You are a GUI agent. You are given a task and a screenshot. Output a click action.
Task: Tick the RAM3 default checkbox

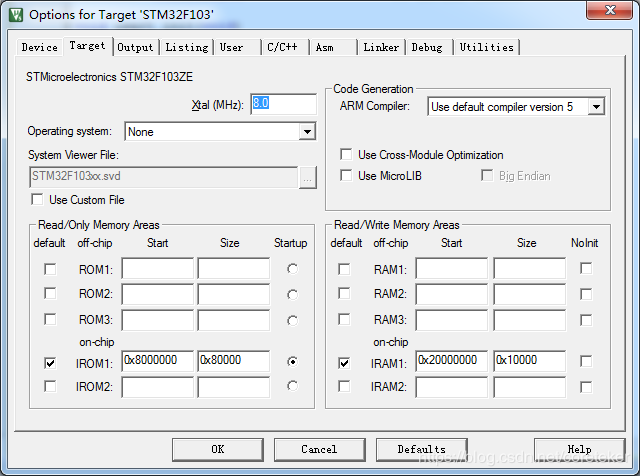pos(344,319)
